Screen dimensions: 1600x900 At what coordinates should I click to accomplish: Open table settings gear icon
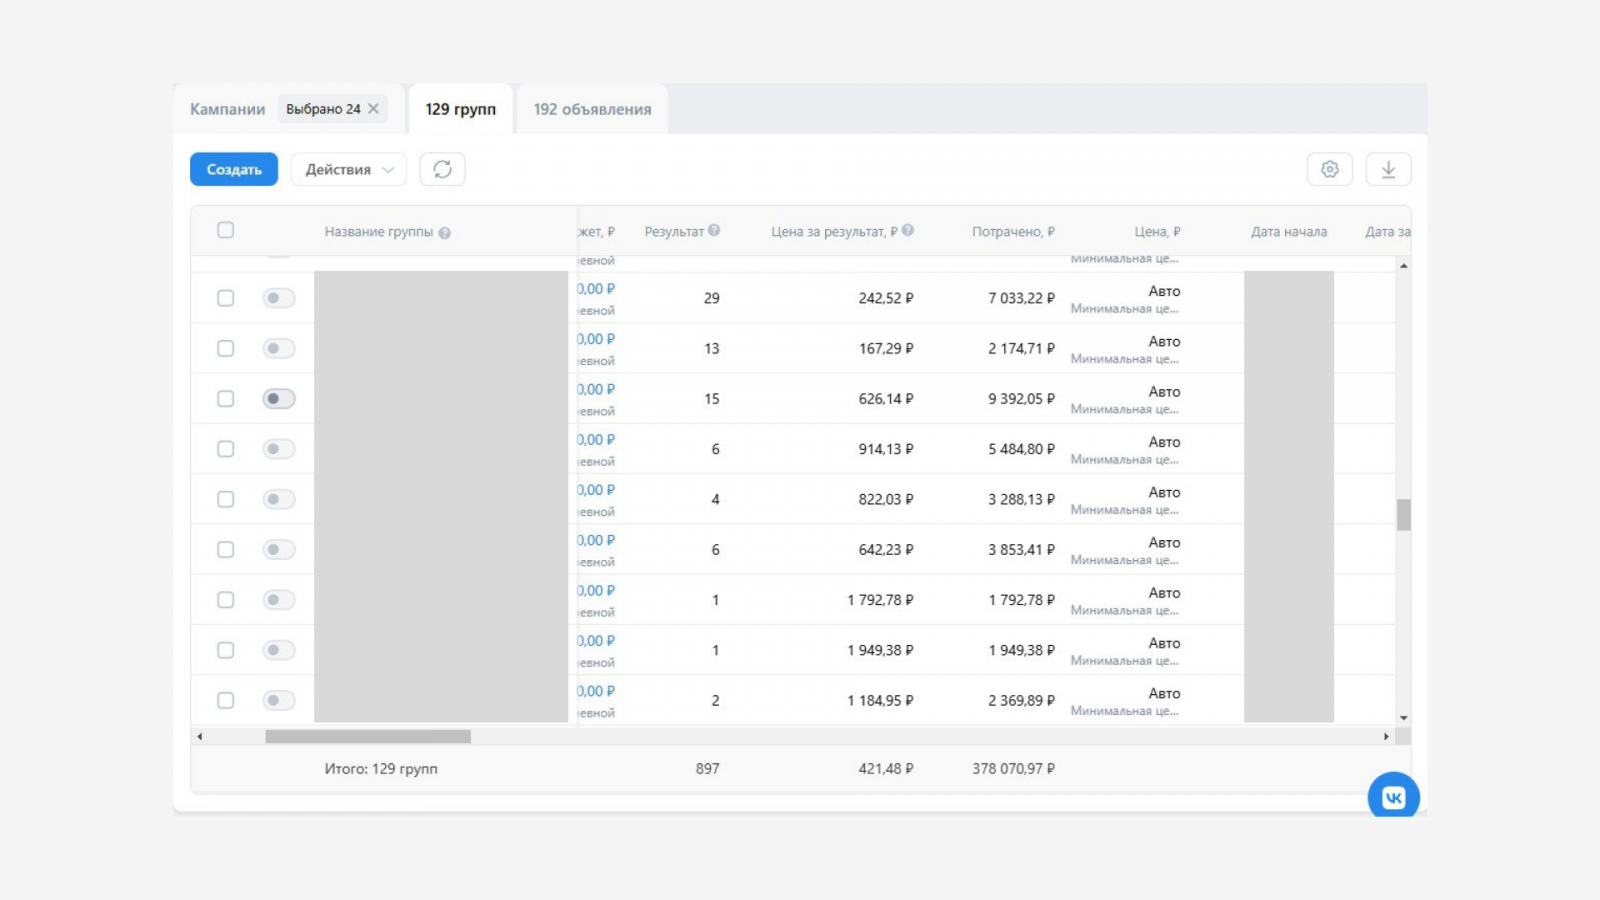tap(1329, 170)
